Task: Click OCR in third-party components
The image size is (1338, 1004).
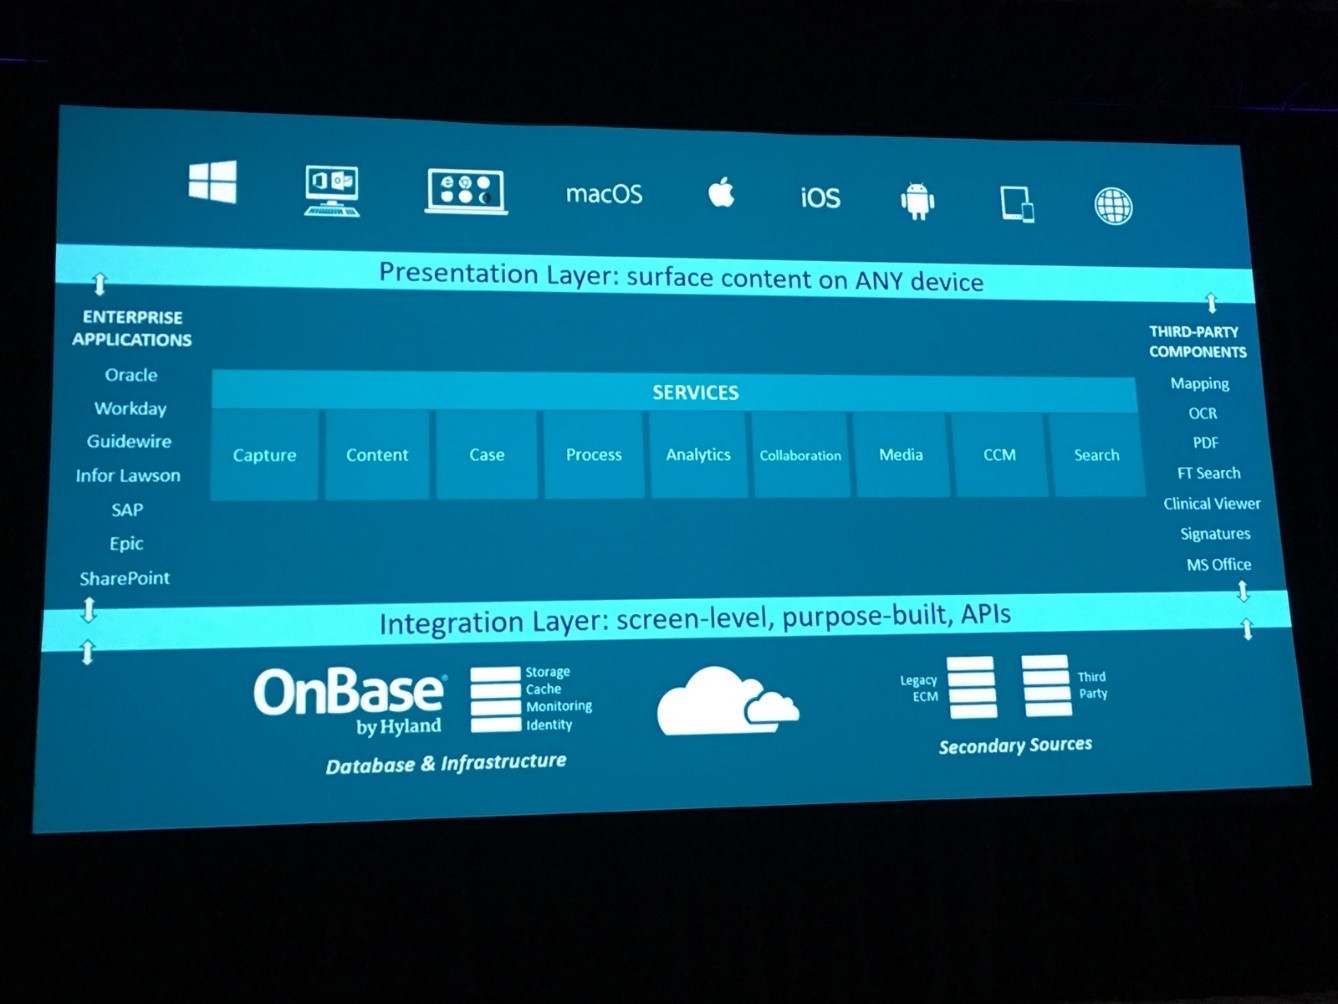Action: [1203, 413]
